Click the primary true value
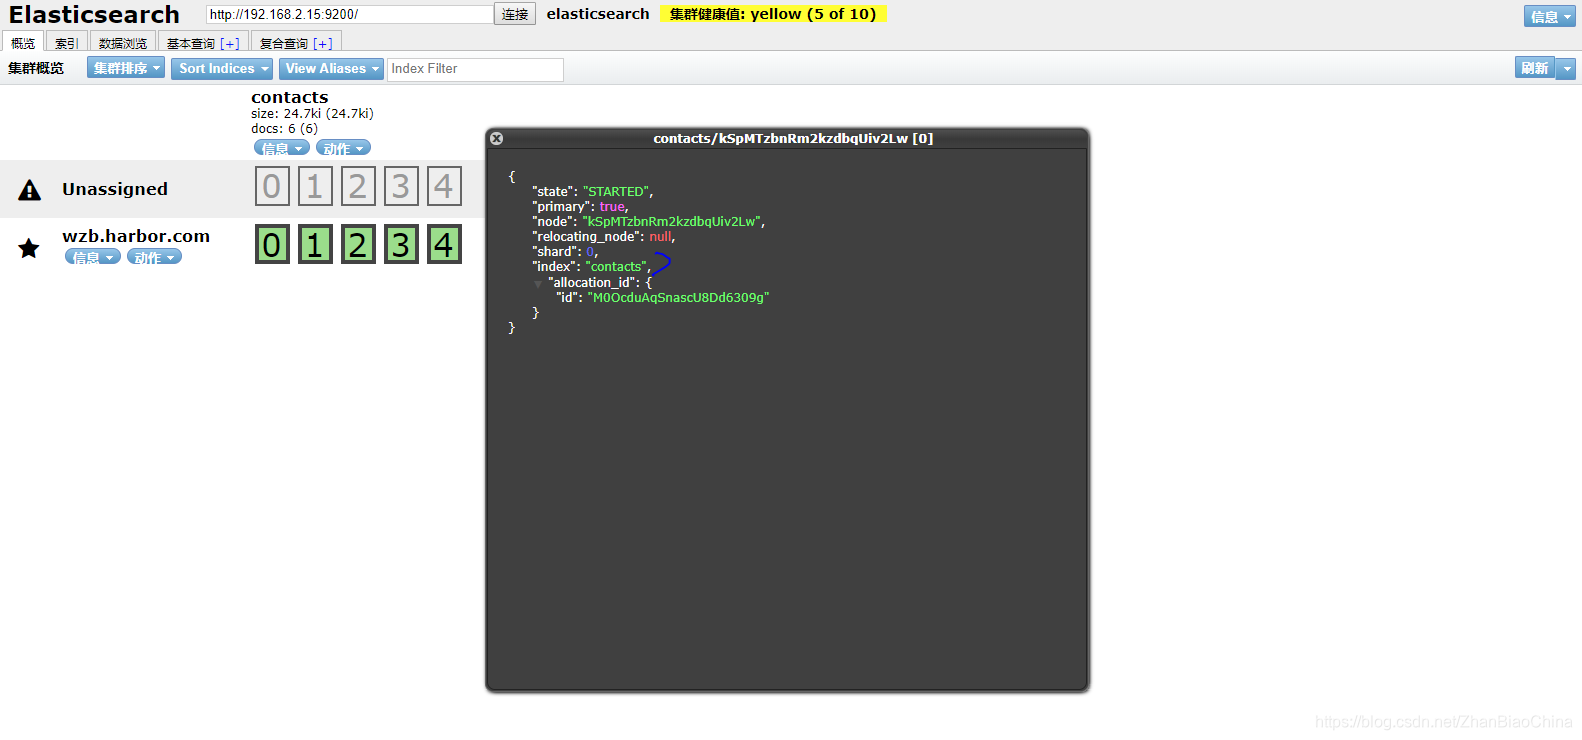This screenshot has width=1582, height=740. (x=612, y=207)
